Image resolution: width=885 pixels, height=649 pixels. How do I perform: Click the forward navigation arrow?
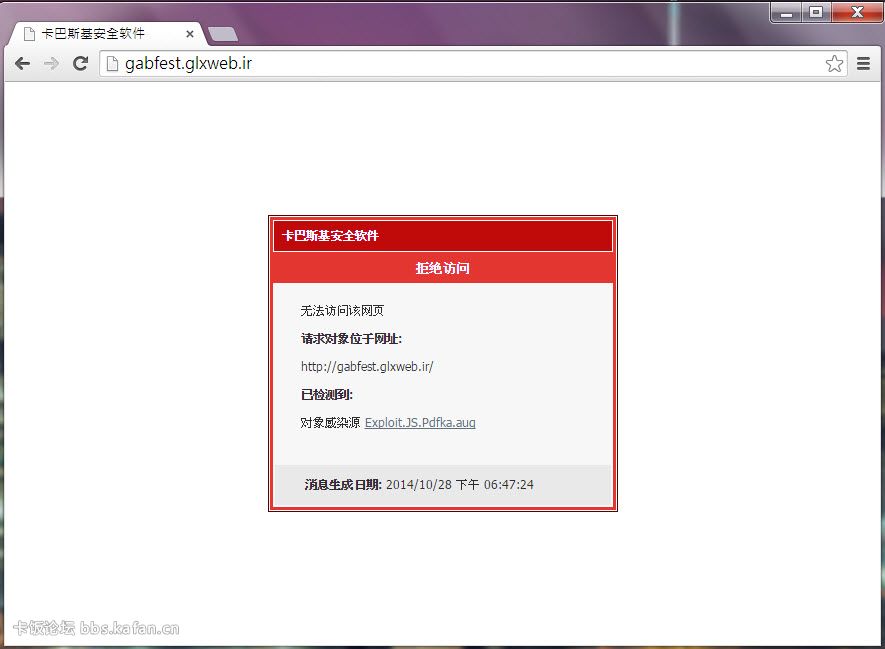pos(51,63)
